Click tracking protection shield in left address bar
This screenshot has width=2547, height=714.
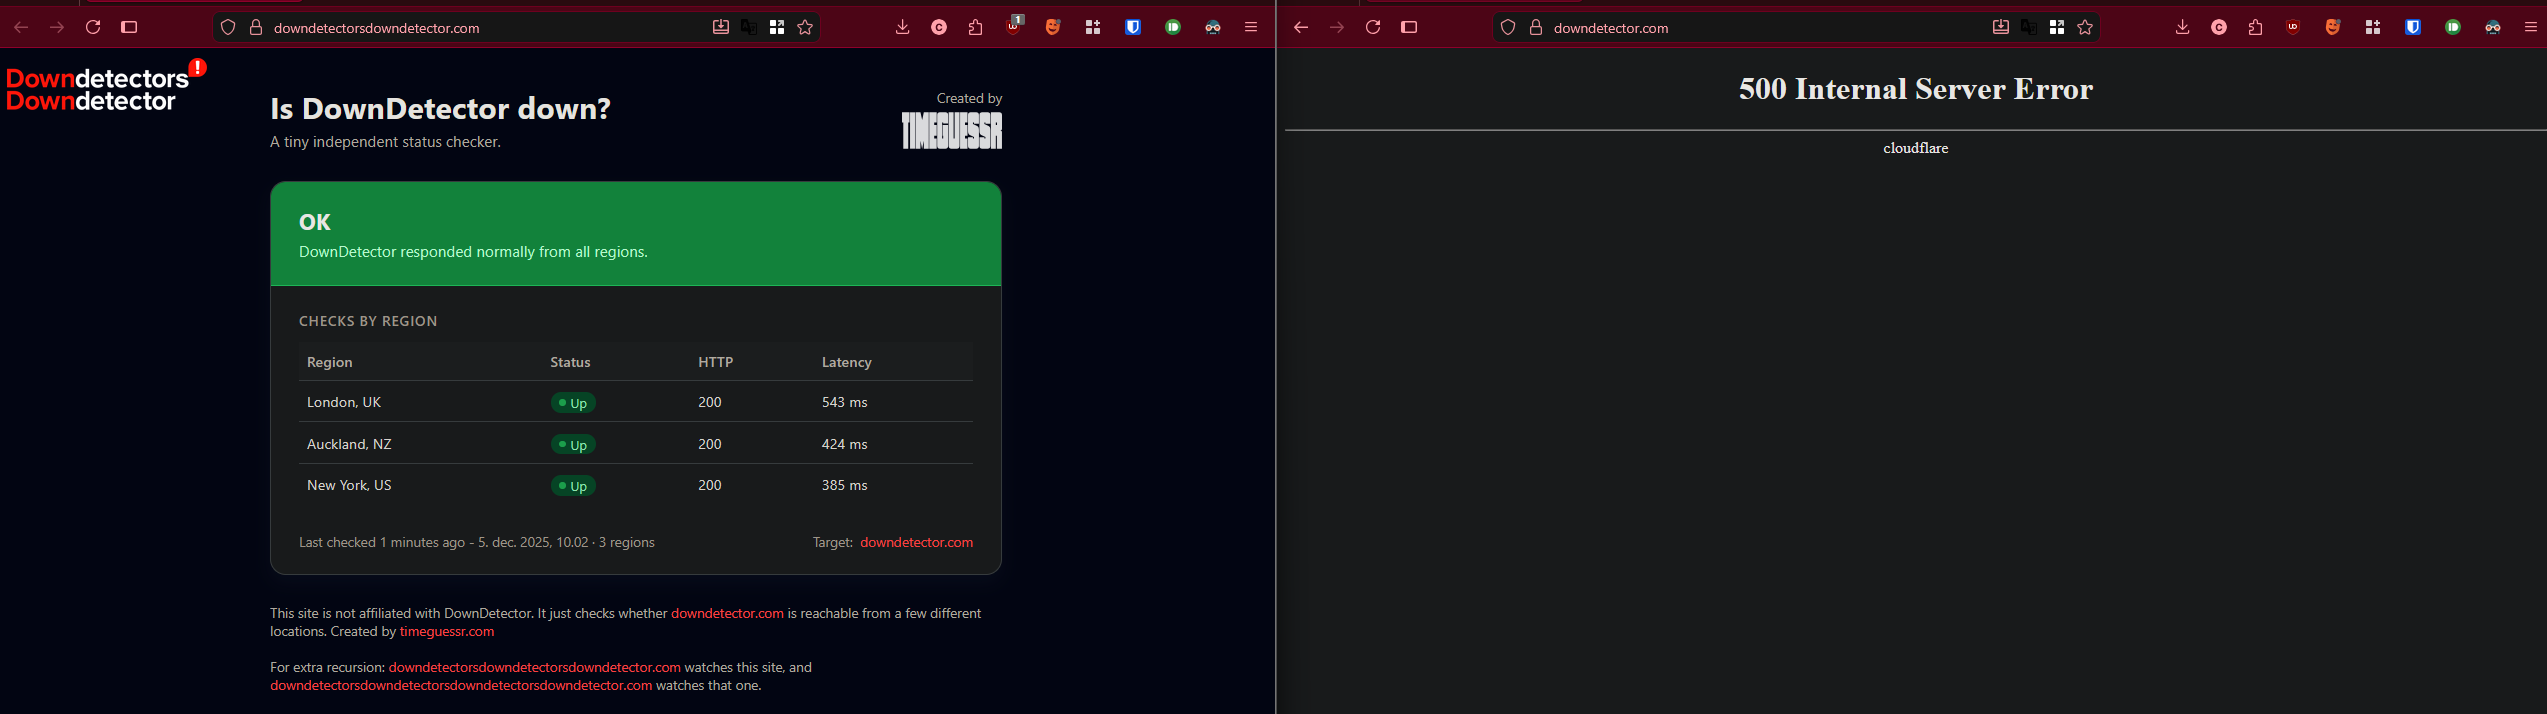[x=228, y=27]
